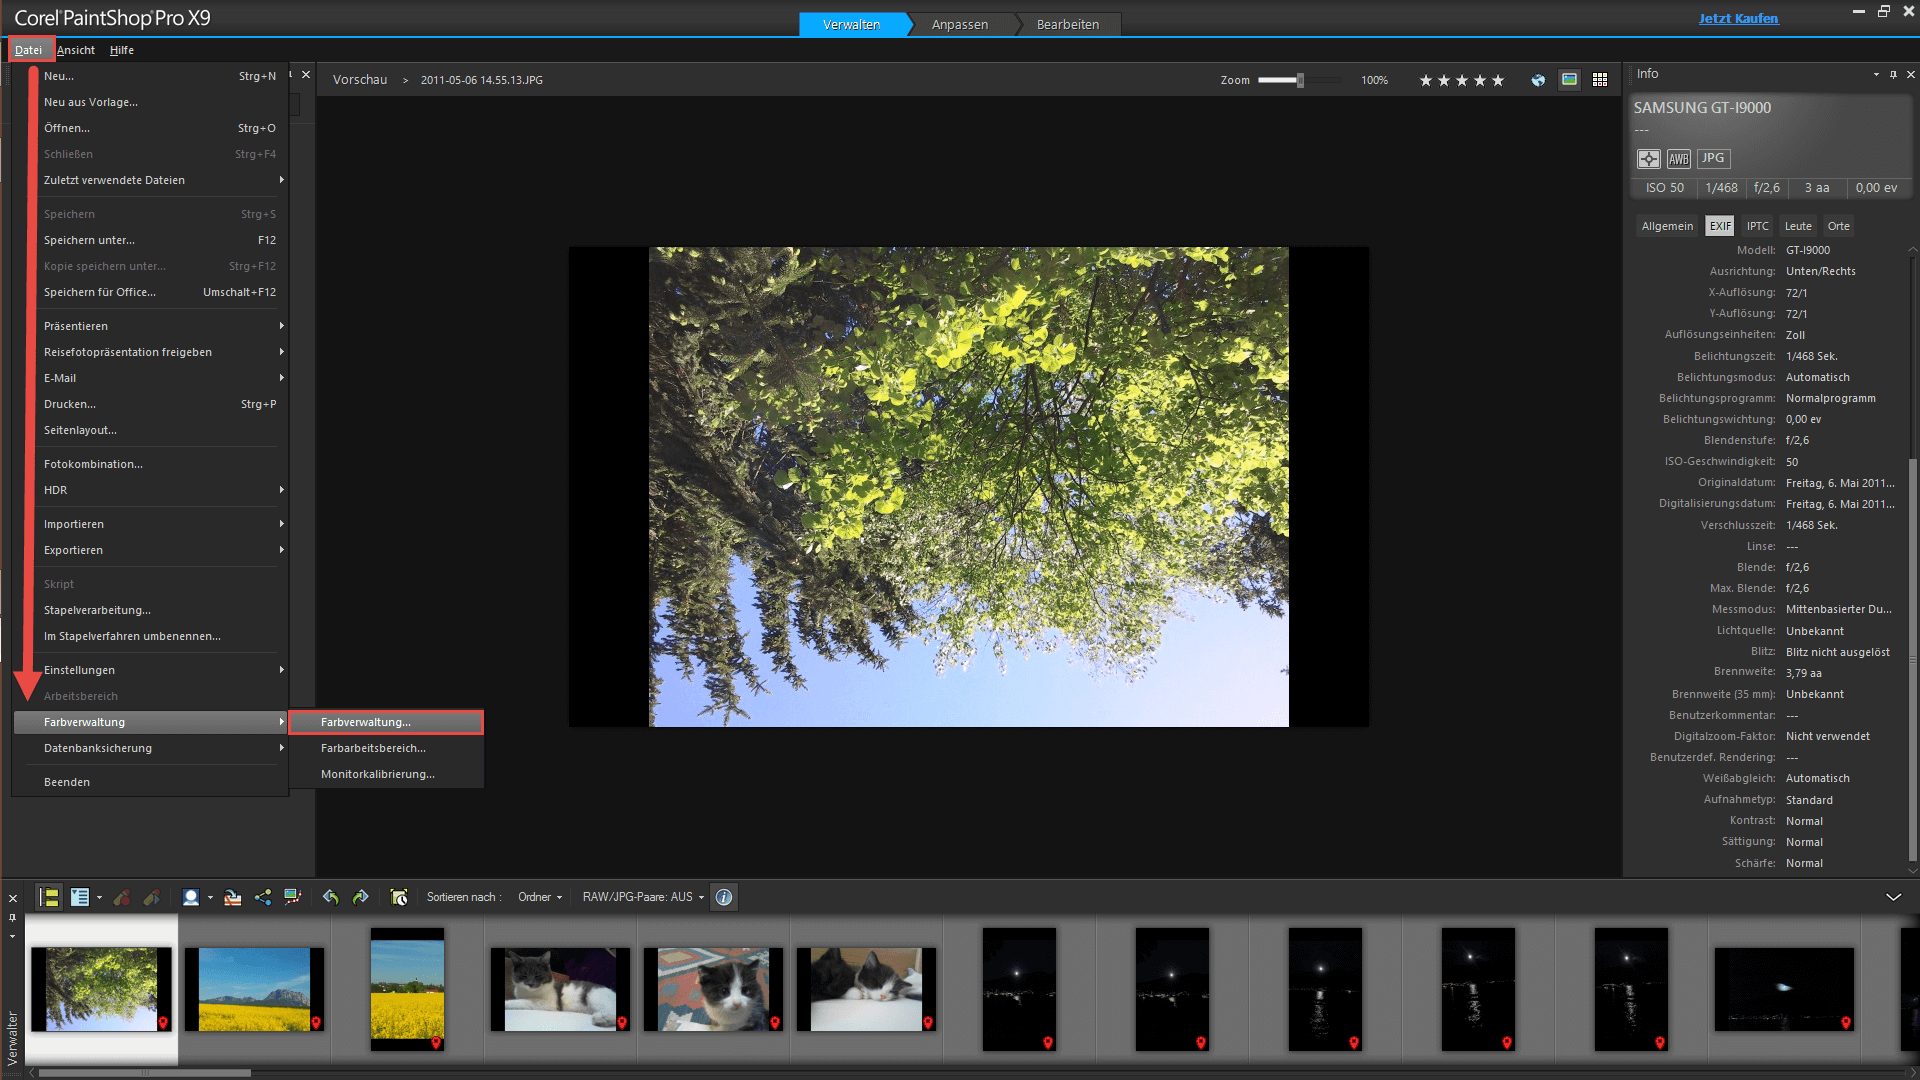The width and height of the screenshot is (1920, 1080).
Task: Click the Info palette list icon in organizer toolbar
Action: 80,897
